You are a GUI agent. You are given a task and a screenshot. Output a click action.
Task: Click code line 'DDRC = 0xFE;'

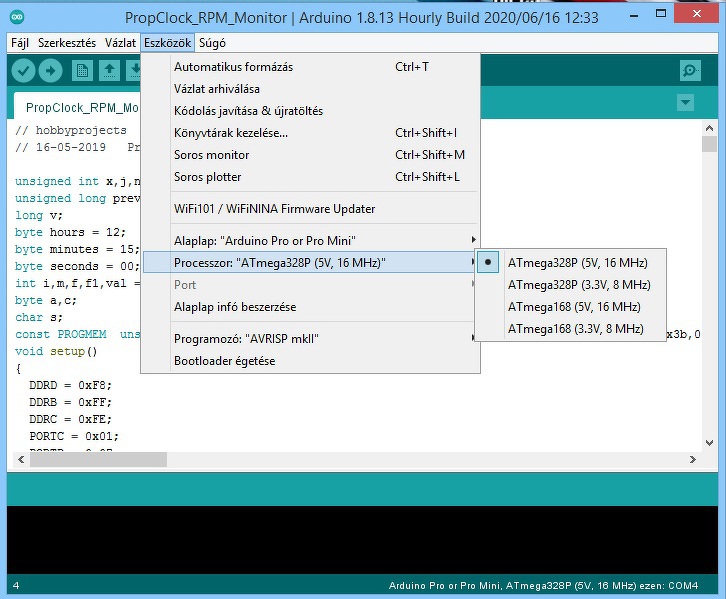point(70,419)
